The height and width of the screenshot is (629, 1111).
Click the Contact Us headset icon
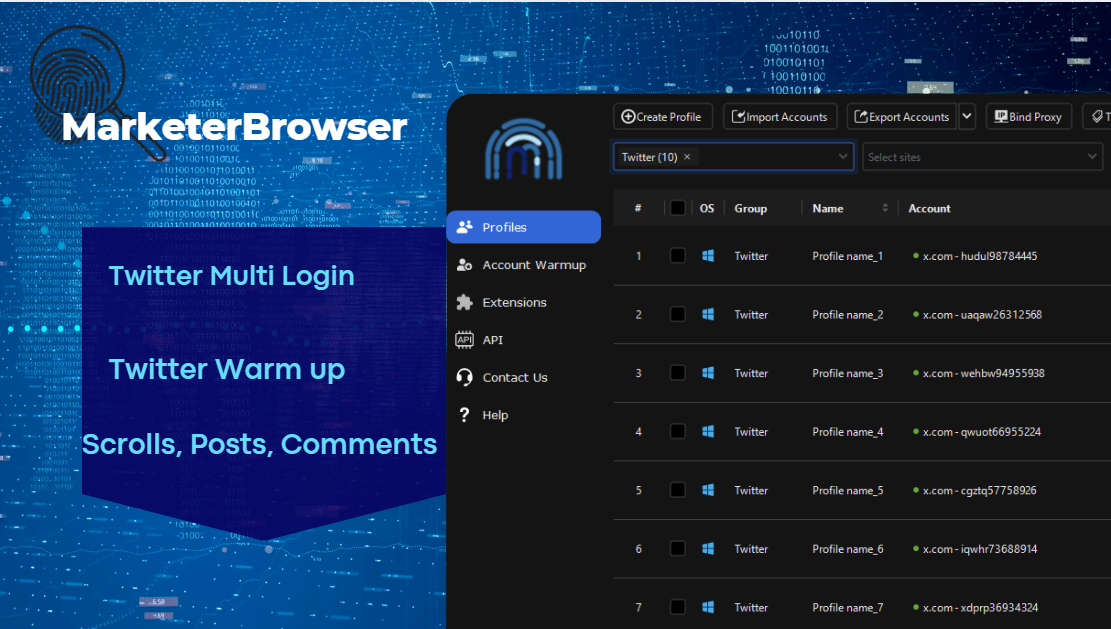click(x=464, y=377)
